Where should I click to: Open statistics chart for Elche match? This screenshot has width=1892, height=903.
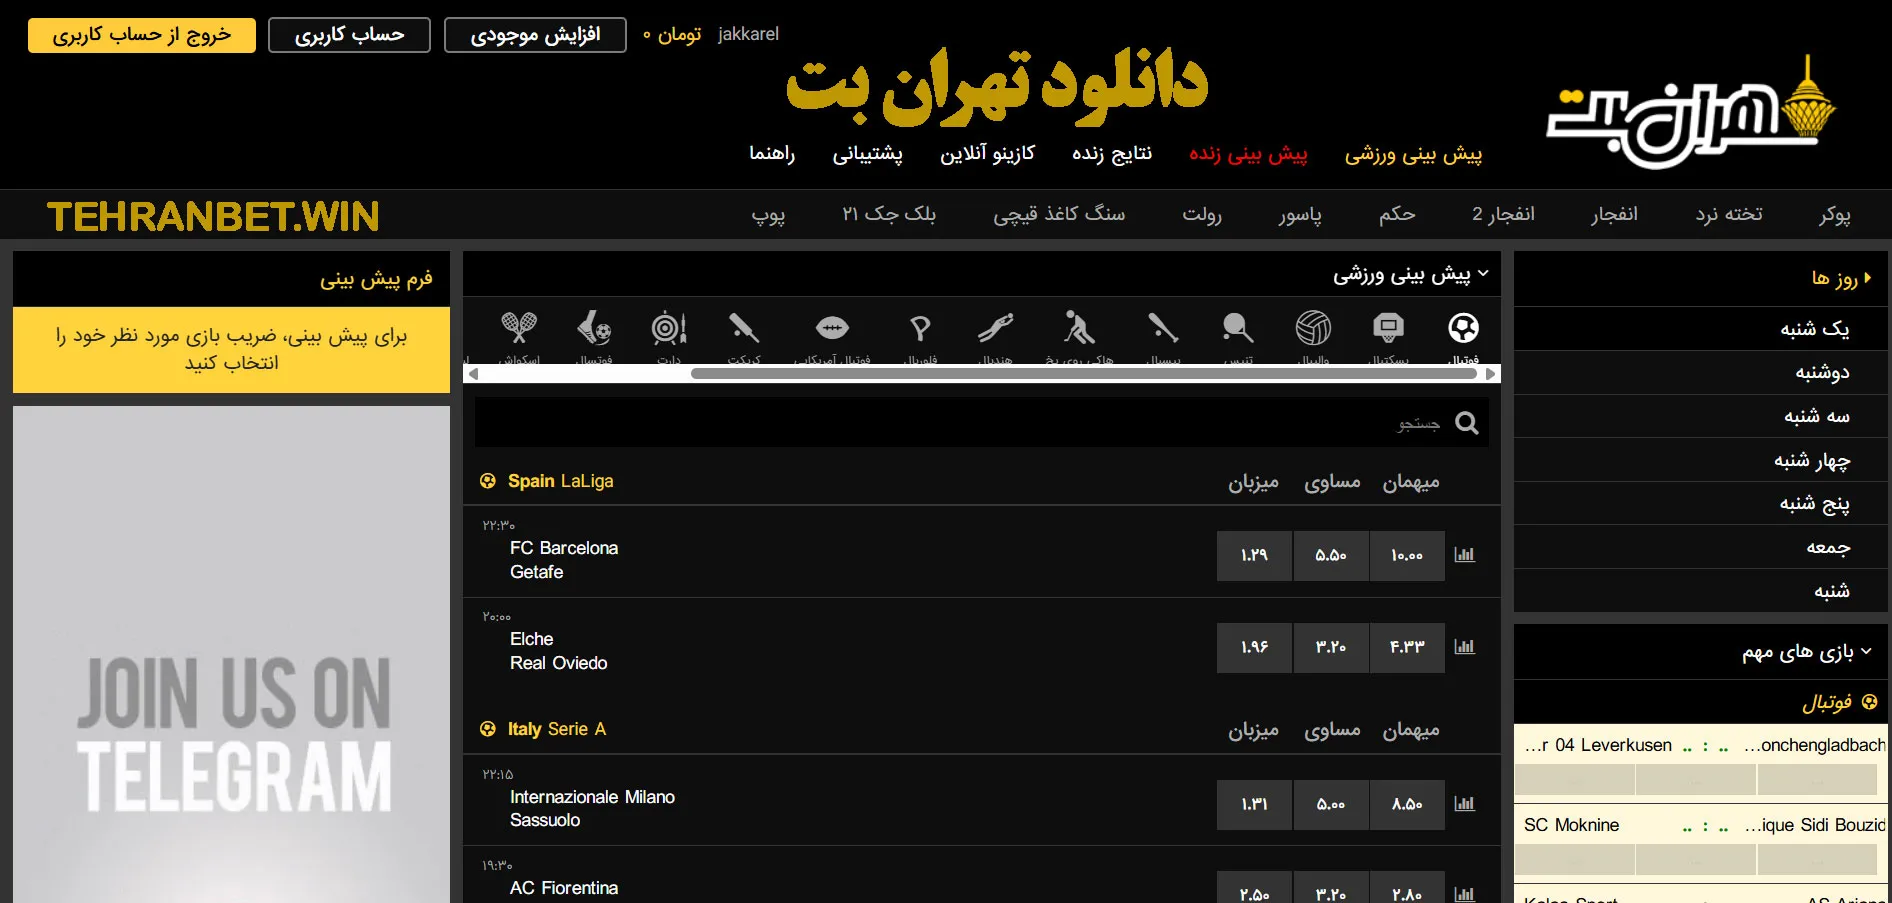[1465, 647]
